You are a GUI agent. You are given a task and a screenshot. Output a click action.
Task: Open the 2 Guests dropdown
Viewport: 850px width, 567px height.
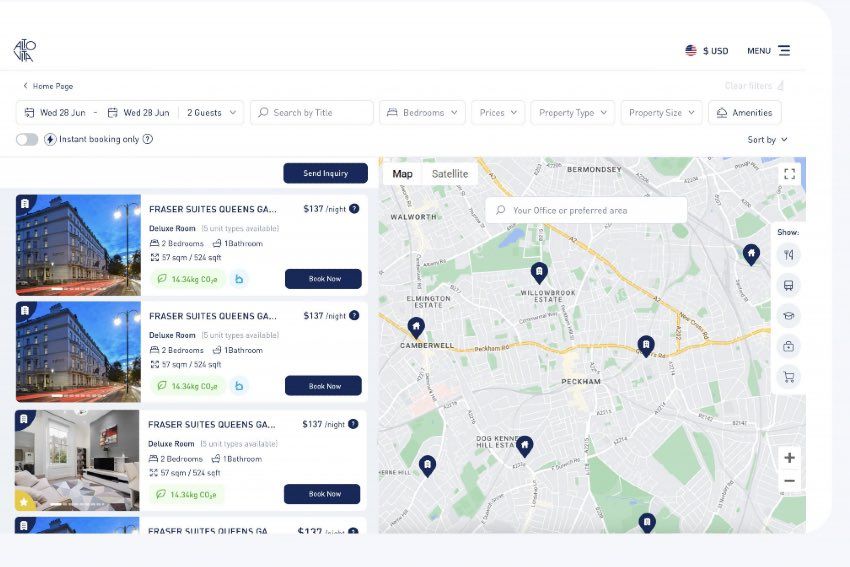pyautogui.click(x=211, y=113)
